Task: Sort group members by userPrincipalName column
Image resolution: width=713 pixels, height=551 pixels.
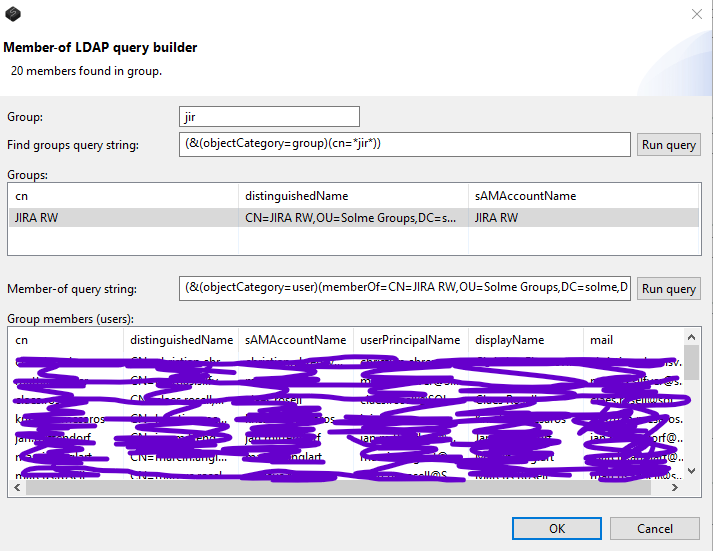Action: click(411, 340)
